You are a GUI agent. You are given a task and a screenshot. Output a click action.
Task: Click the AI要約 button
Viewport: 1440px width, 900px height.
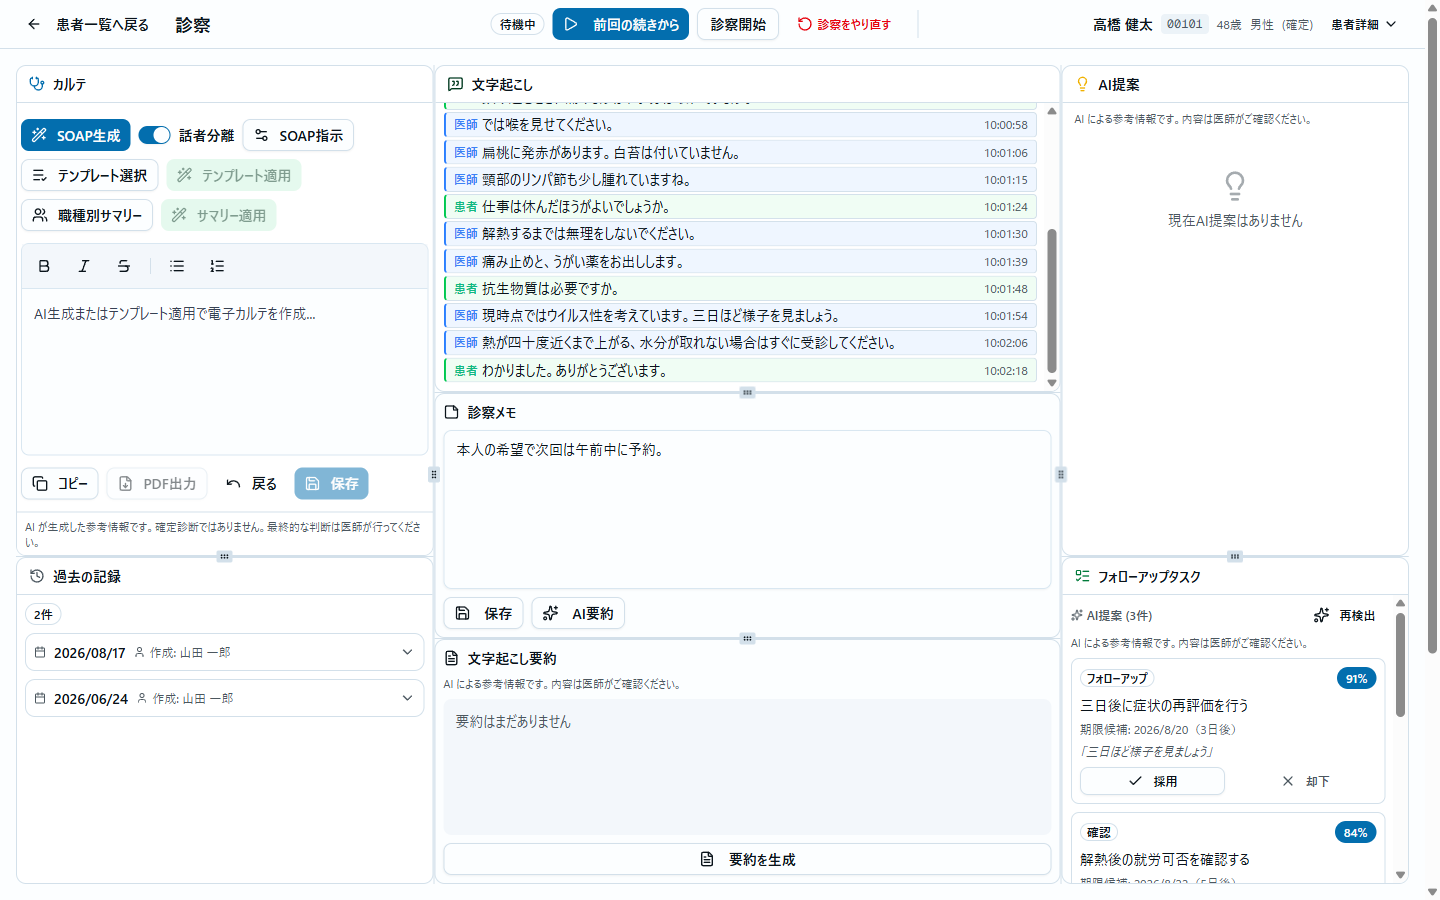[x=578, y=613]
